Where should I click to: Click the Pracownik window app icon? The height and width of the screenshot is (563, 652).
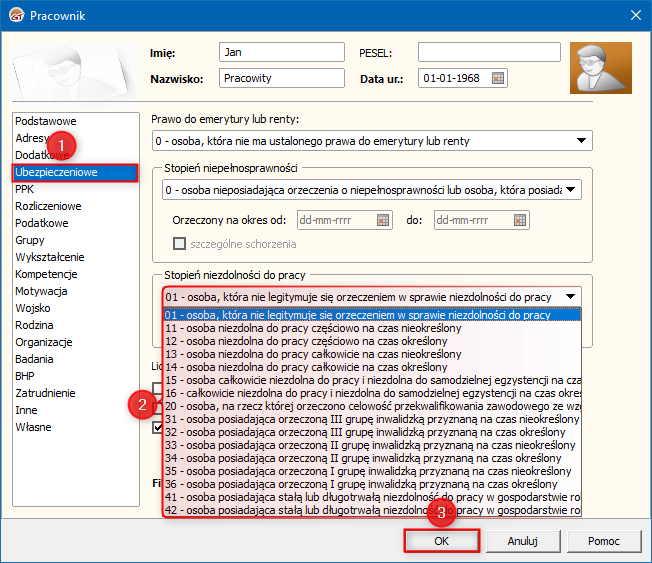[17, 15]
